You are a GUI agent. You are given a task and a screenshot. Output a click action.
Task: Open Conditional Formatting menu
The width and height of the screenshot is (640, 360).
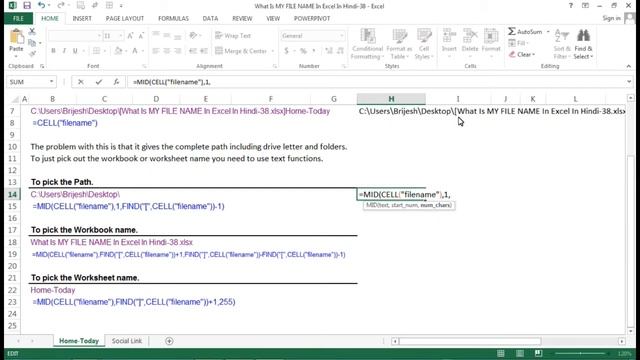tap(367, 44)
